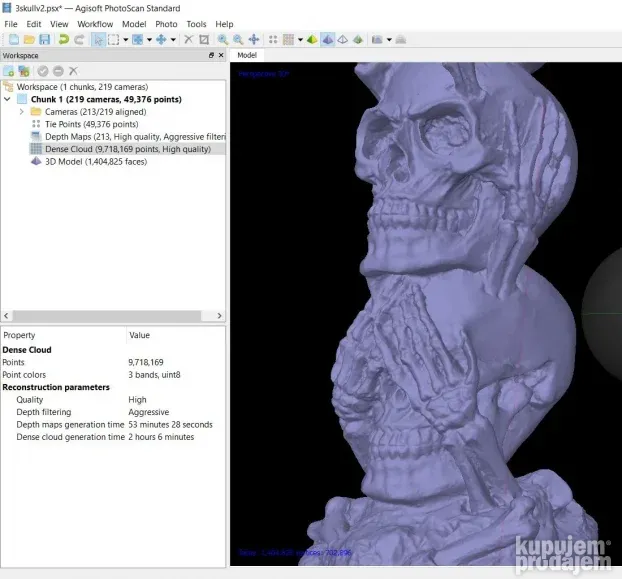Screen dimensions: 622x579
Task: Zoom out with the magnifier minus icon
Action: click(x=238, y=40)
